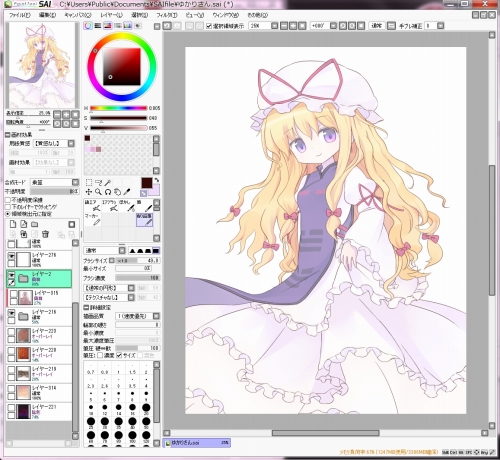The image size is (500, 460).
Task: Open the canvas zoom percentage dropdown
Action: coord(274,26)
